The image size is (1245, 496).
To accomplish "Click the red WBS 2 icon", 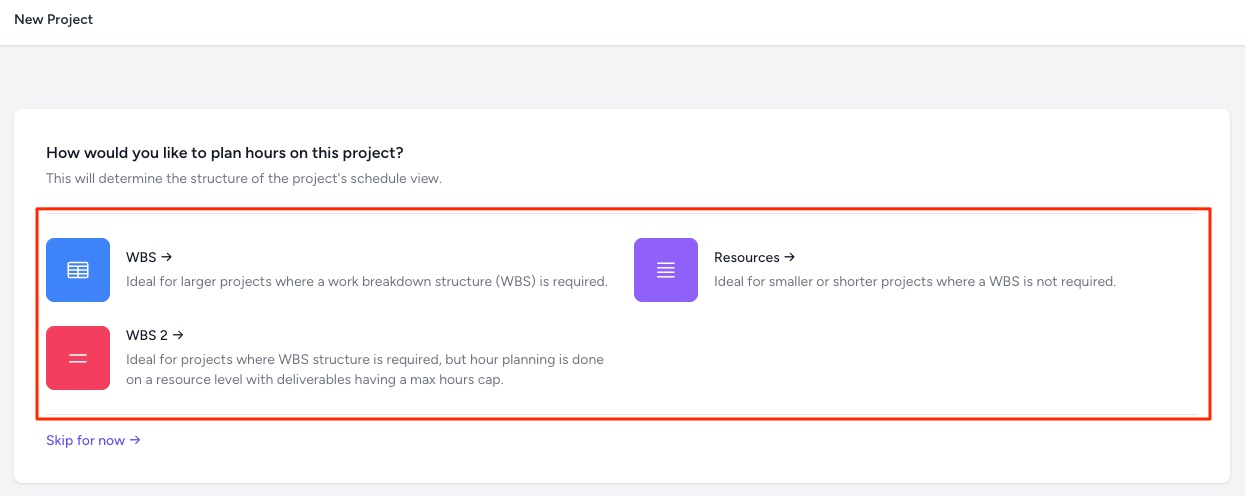I will pyautogui.click(x=78, y=358).
